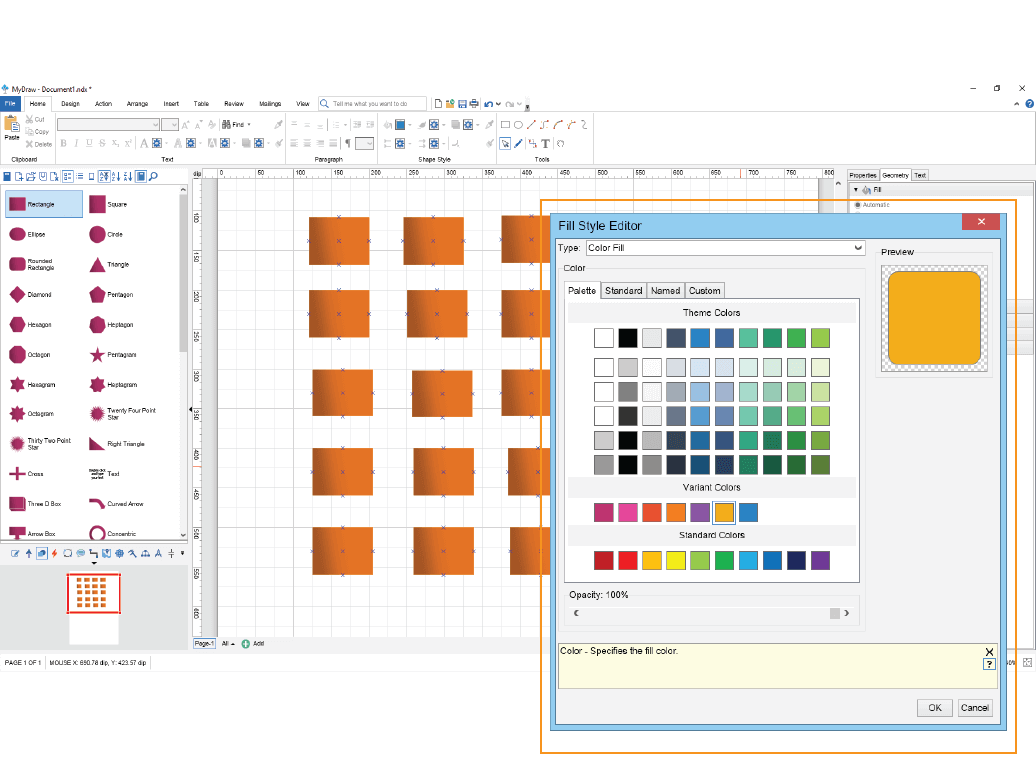The height and width of the screenshot is (759, 1036).
Task: Select the Automatic fill radio option
Action: 858,204
